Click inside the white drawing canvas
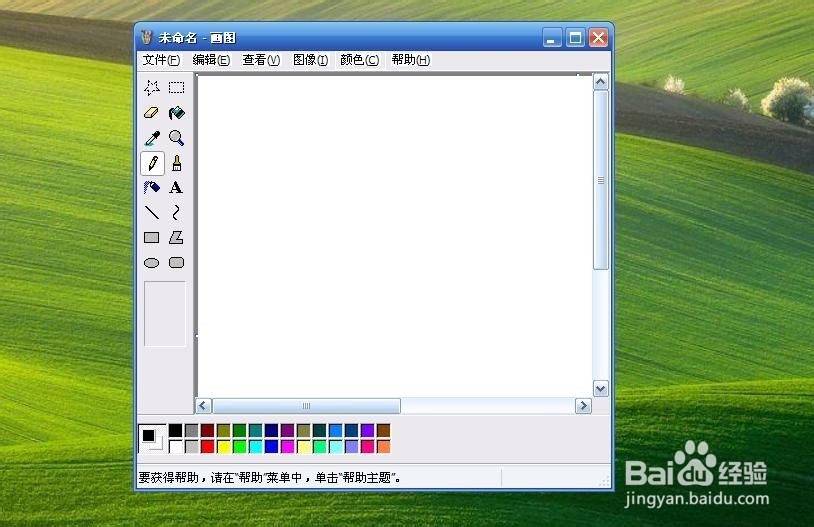Screen dimensions: 814x527 click(395, 236)
